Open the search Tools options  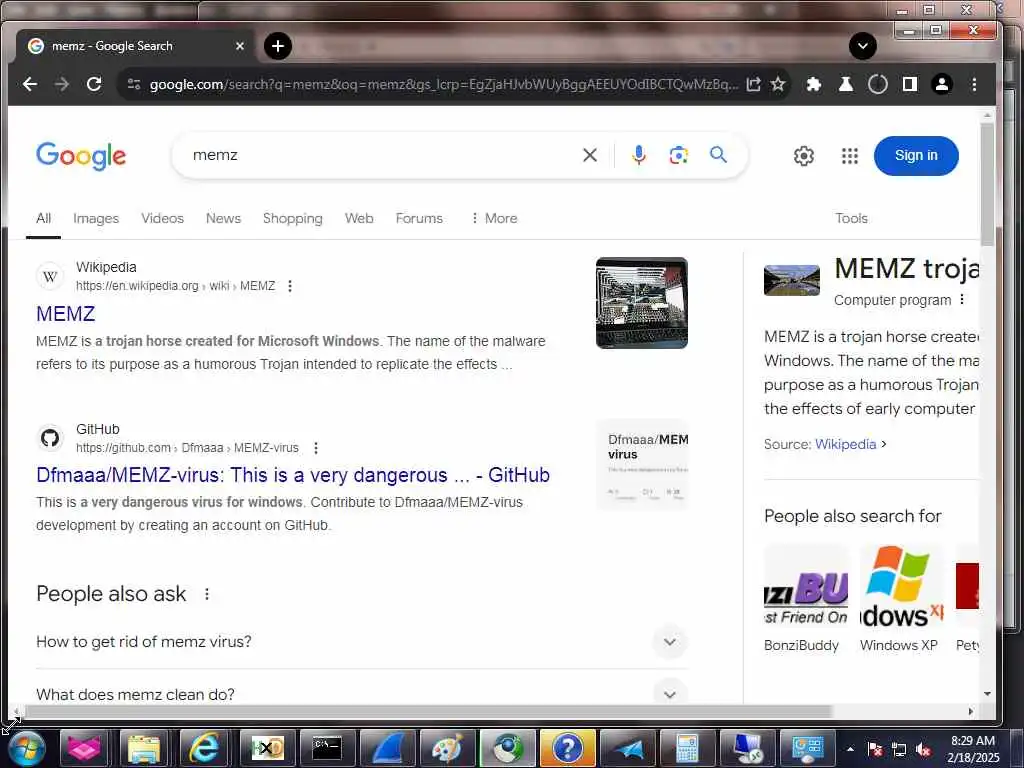851,218
